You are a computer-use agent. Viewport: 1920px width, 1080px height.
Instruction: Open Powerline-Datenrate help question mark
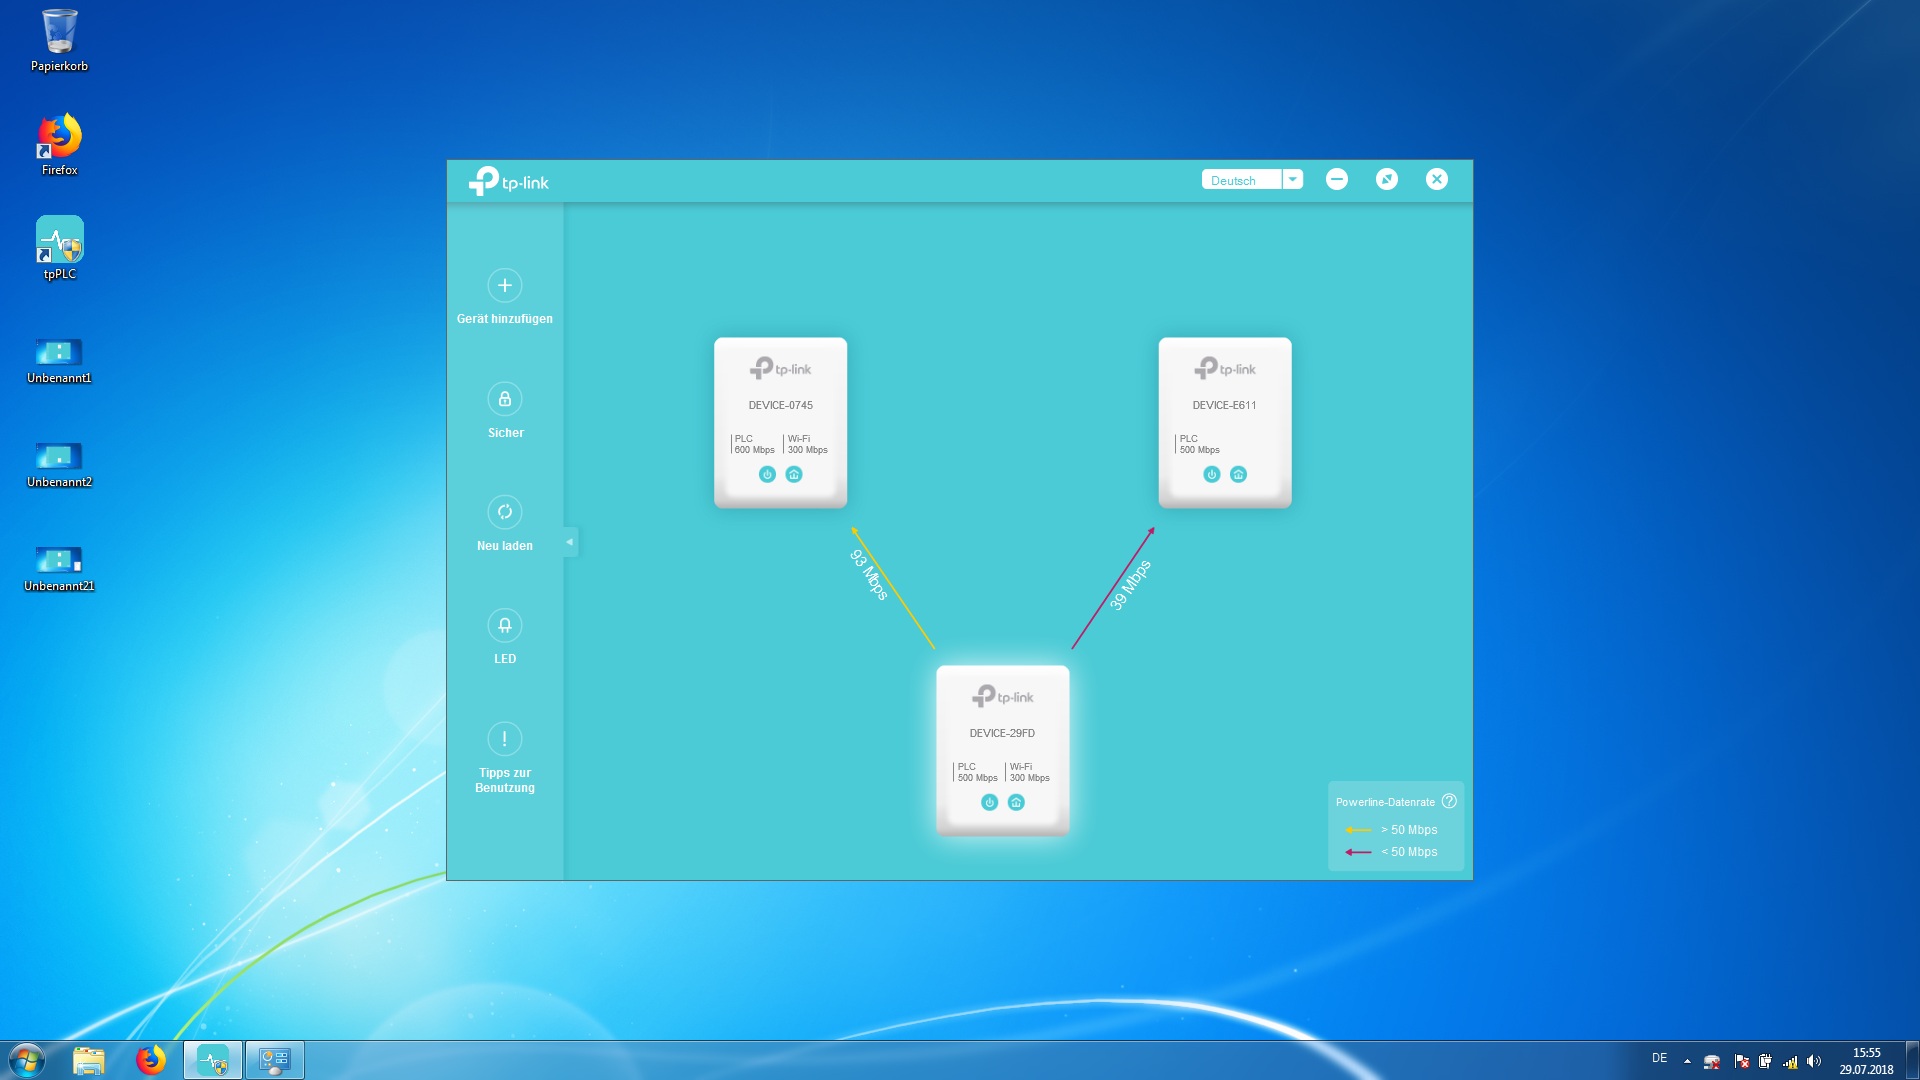1449,802
